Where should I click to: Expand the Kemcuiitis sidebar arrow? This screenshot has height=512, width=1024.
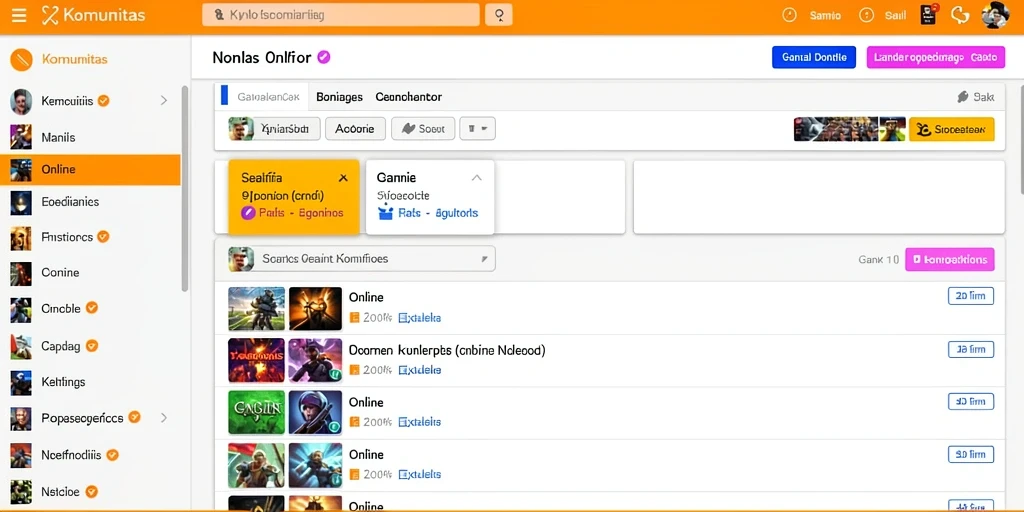[x=163, y=101]
